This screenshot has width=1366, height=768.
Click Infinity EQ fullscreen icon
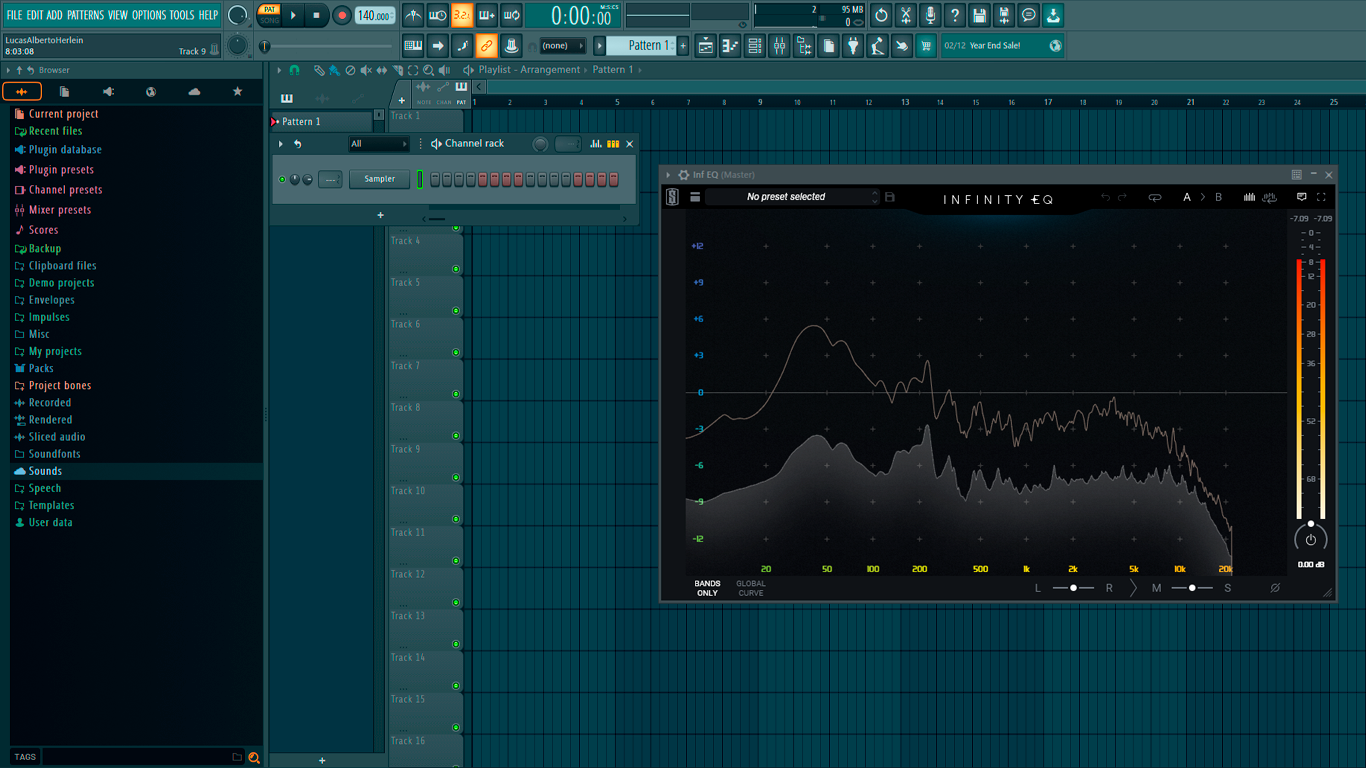pyautogui.click(x=1321, y=197)
